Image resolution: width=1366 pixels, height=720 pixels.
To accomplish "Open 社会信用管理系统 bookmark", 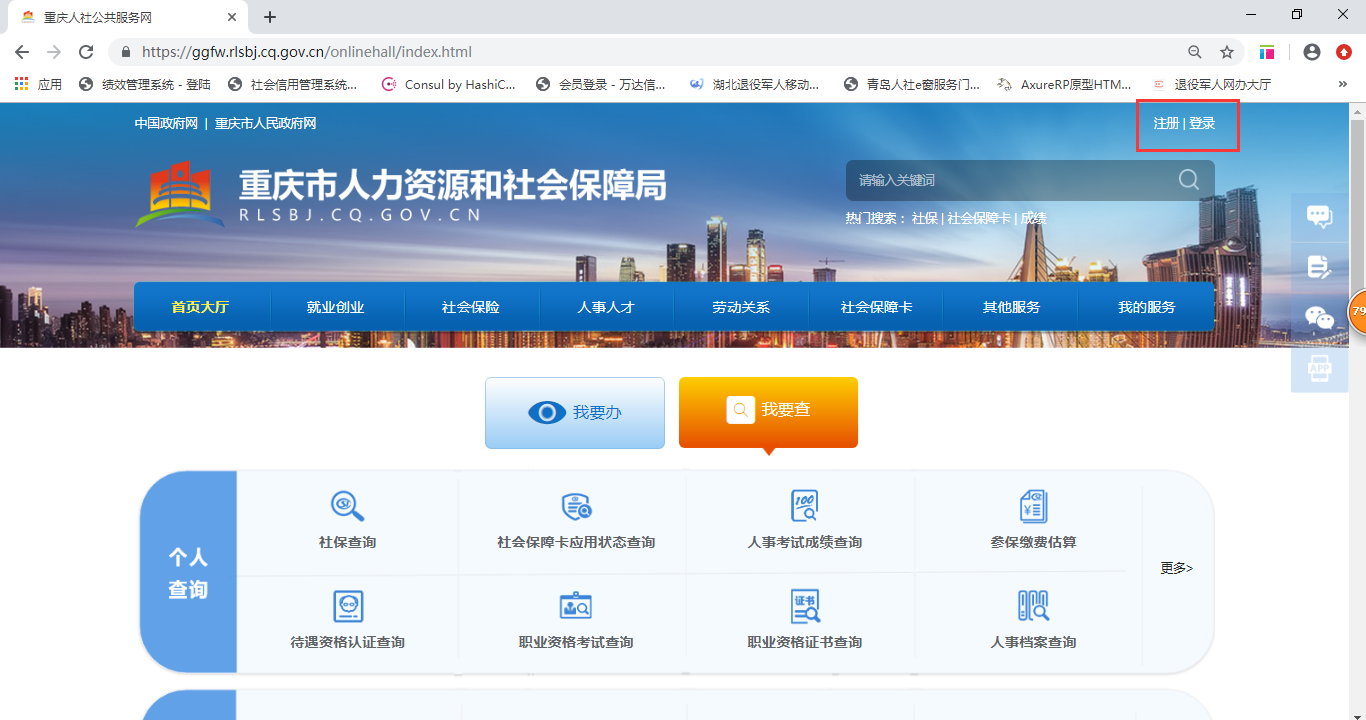I will pyautogui.click(x=293, y=85).
